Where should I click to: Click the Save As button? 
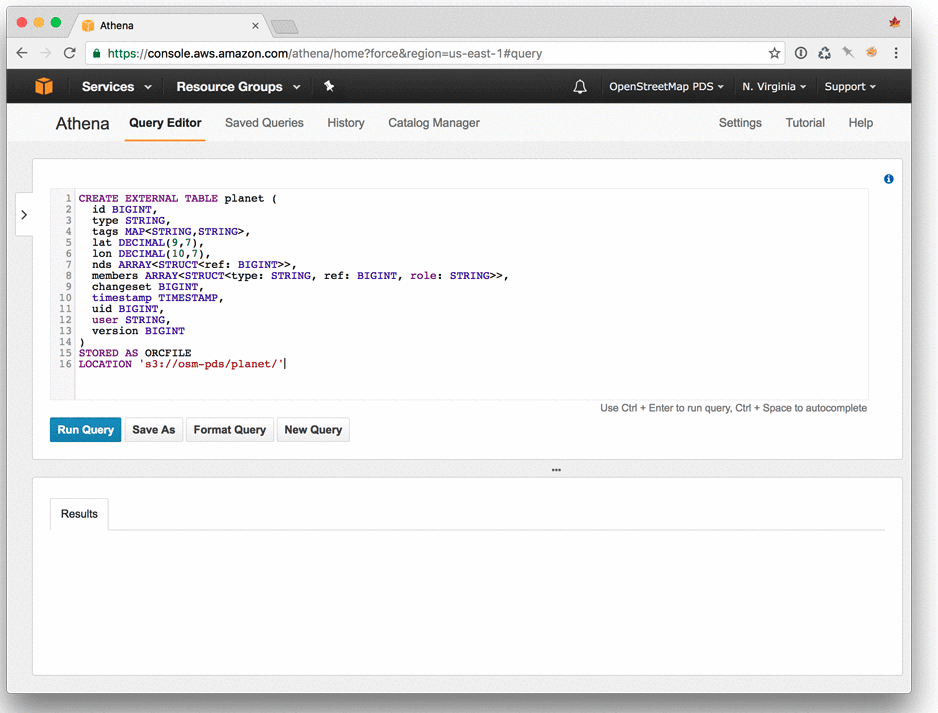click(154, 429)
